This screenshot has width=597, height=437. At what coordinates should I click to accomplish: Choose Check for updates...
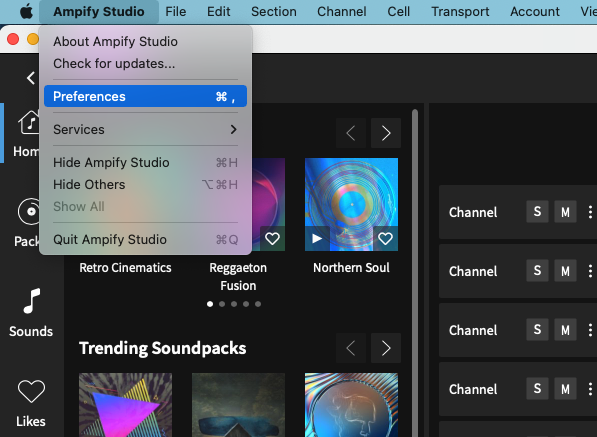(145, 64)
